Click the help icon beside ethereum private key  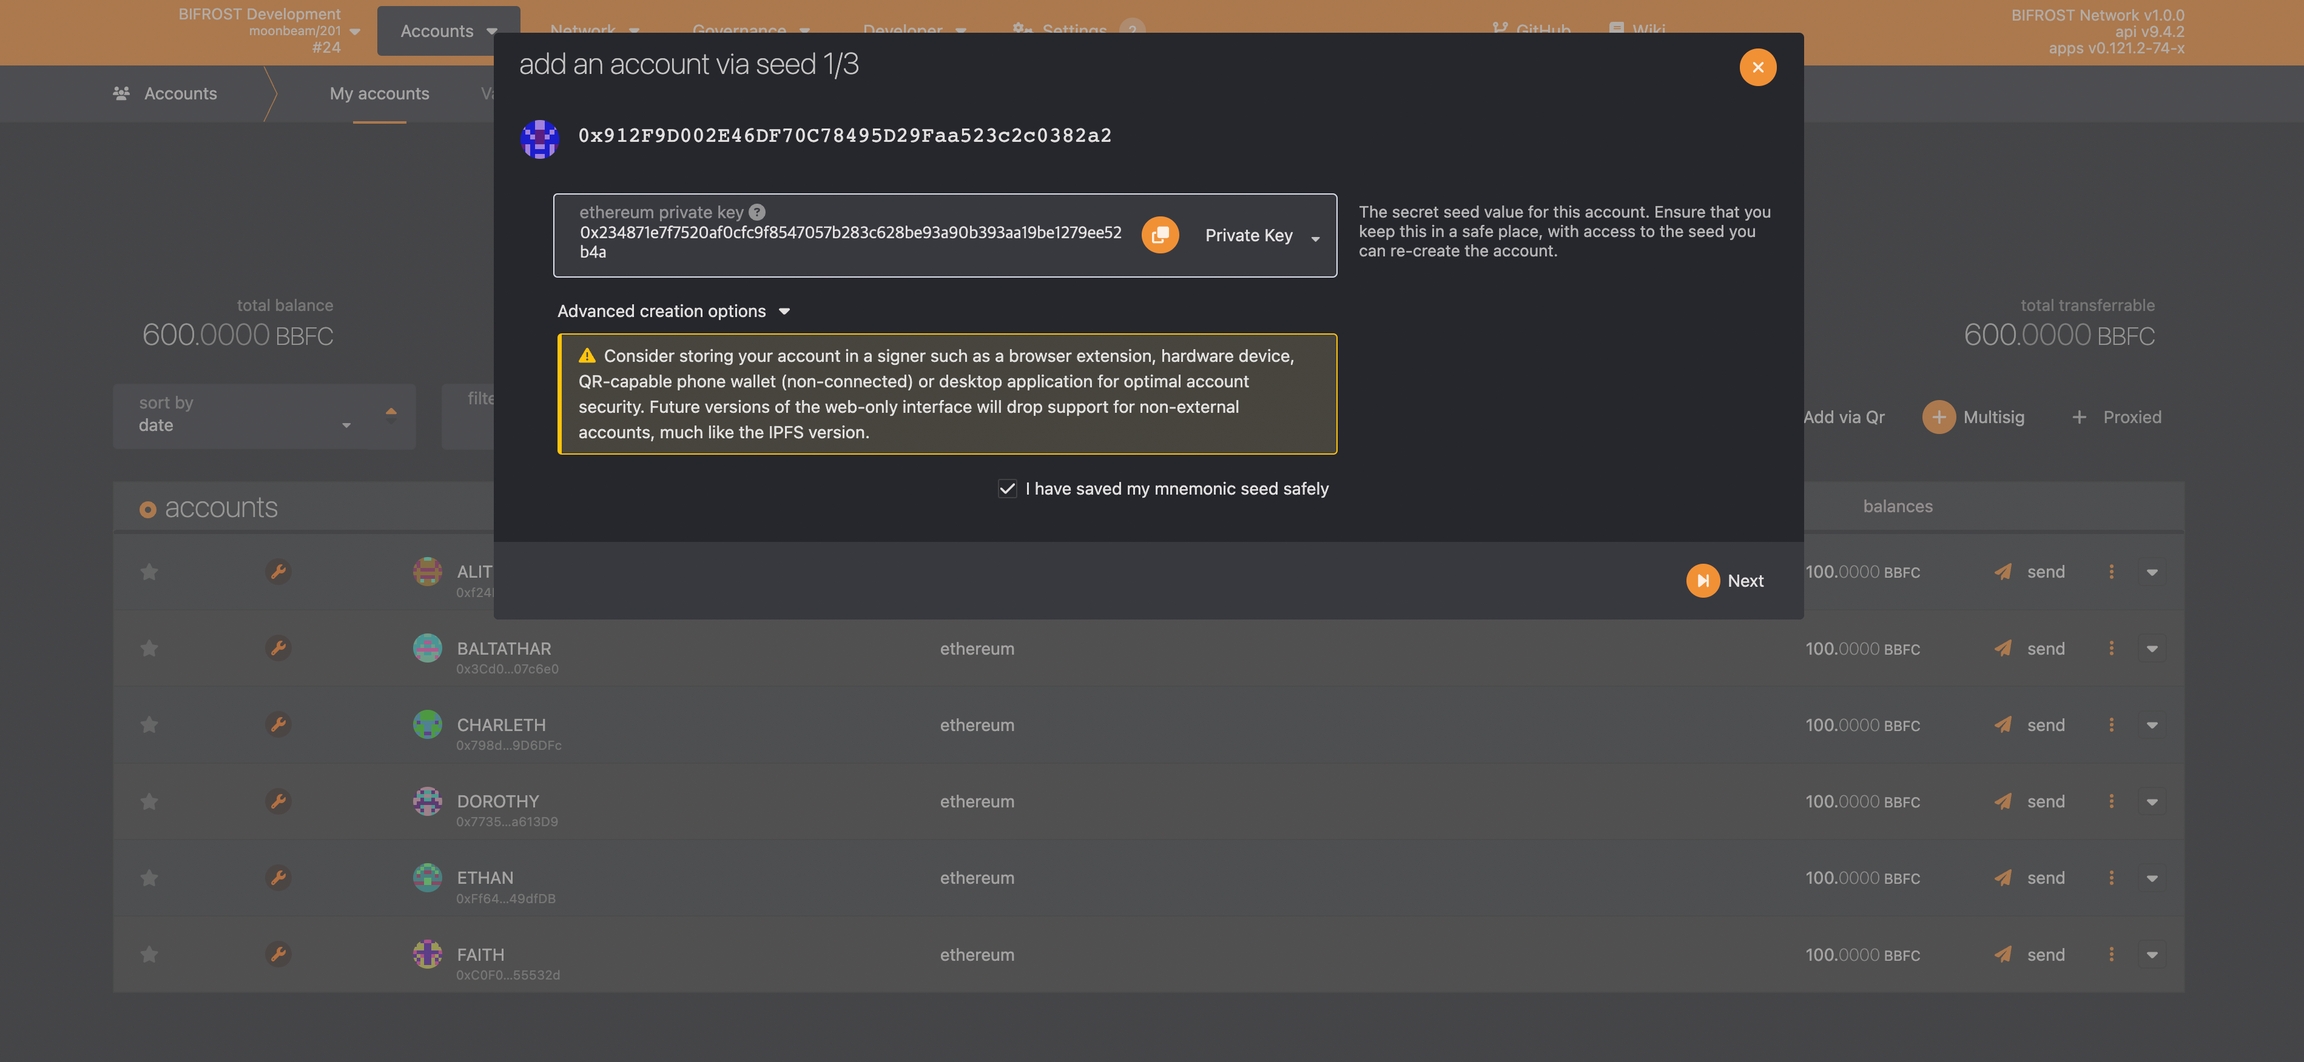coord(757,212)
